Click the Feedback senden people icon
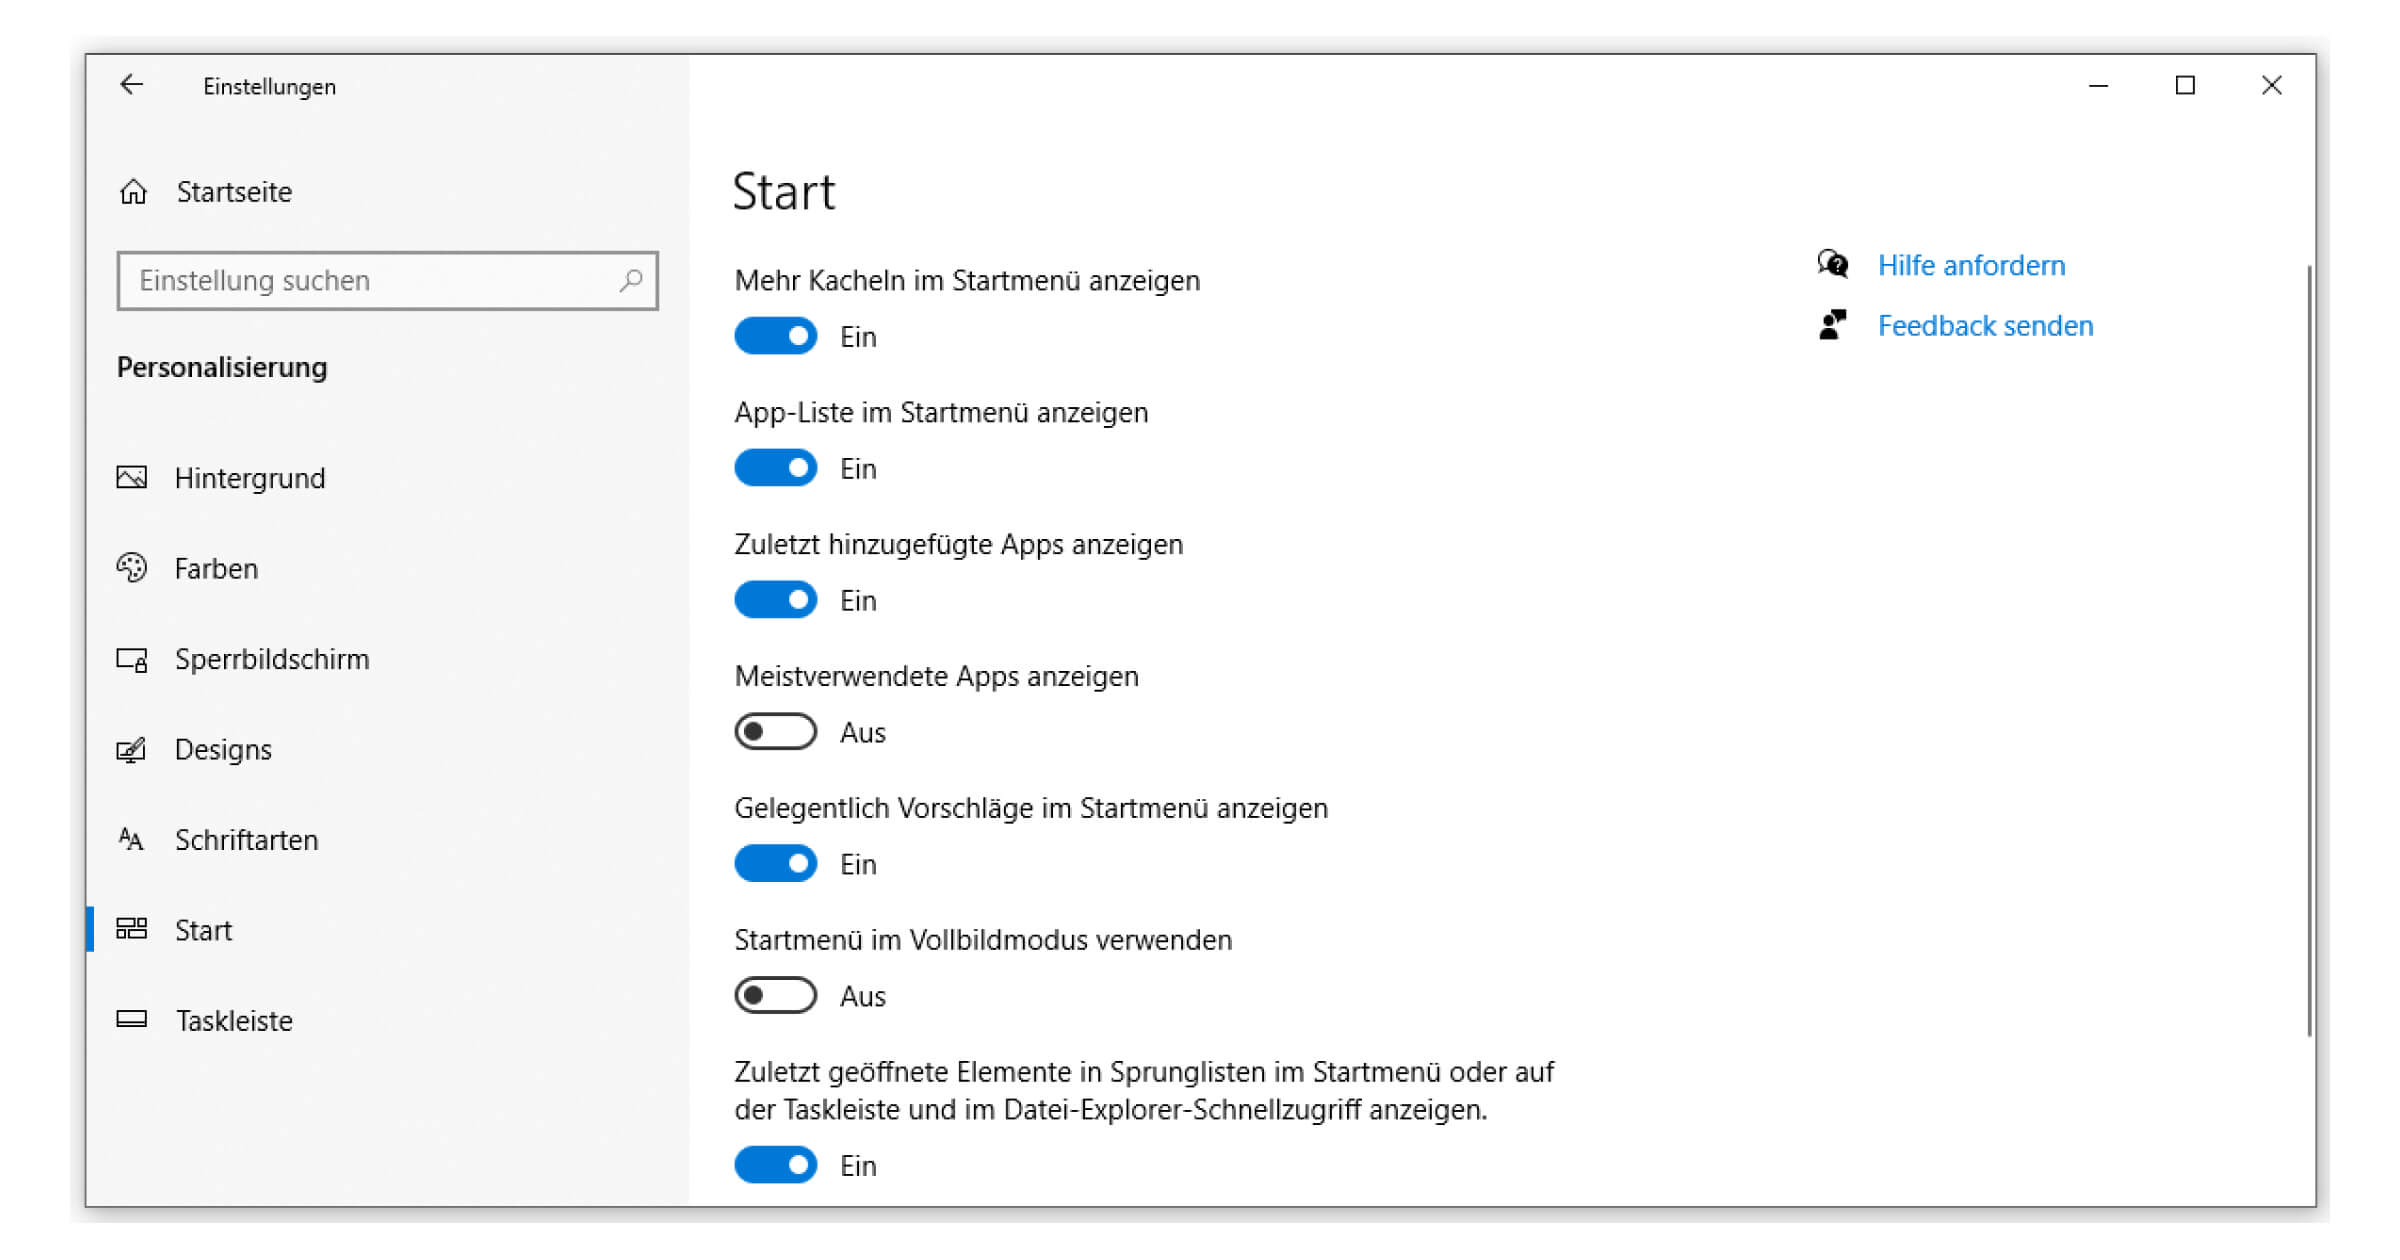The image size is (2400, 1260). point(1832,325)
